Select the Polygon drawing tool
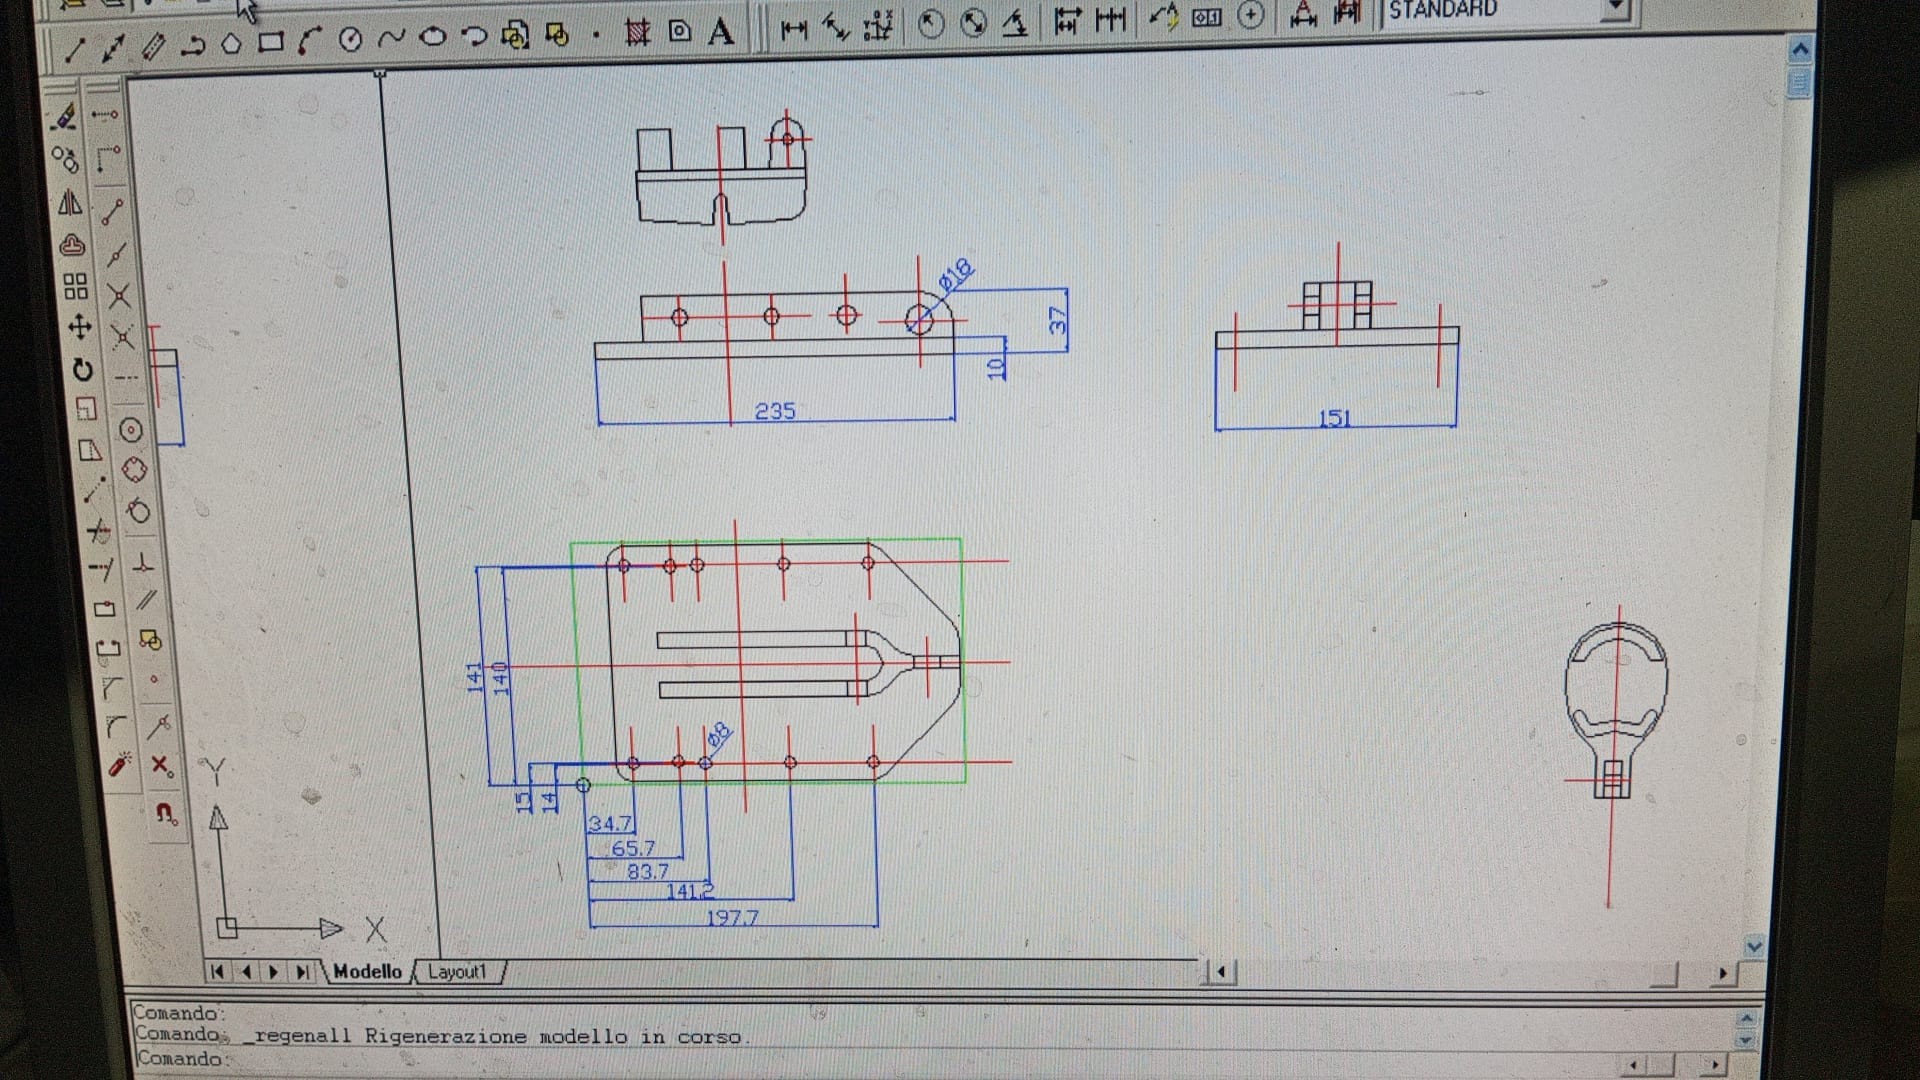This screenshot has height=1080, width=1920. [x=231, y=43]
